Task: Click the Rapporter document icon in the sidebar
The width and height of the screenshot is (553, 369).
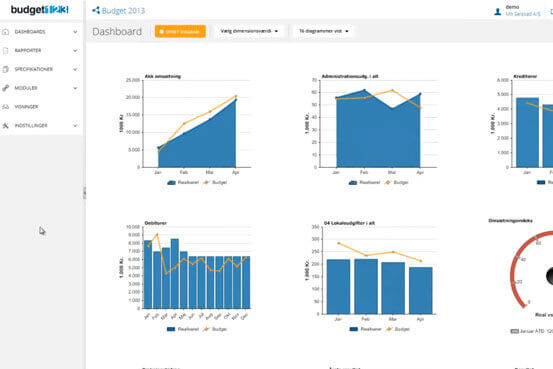Action: tap(5, 50)
